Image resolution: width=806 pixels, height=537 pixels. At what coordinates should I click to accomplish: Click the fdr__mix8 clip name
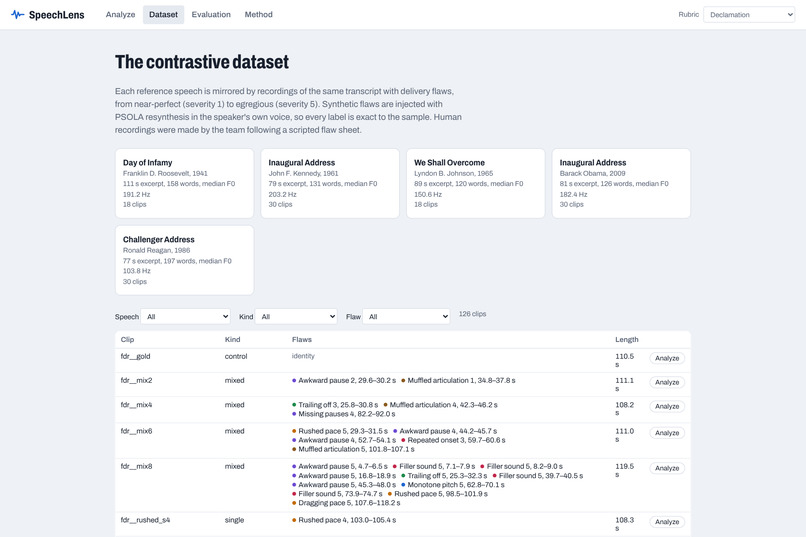coord(136,466)
